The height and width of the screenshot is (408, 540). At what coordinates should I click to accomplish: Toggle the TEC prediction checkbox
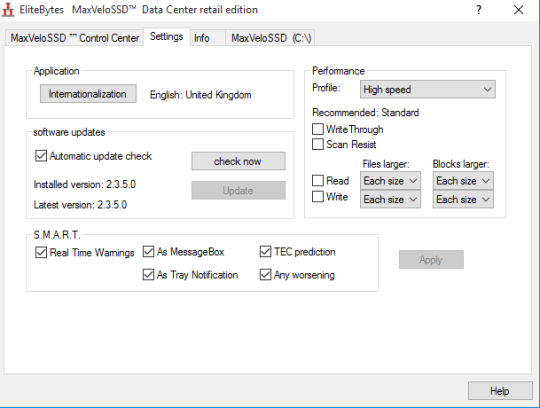point(266,252)
